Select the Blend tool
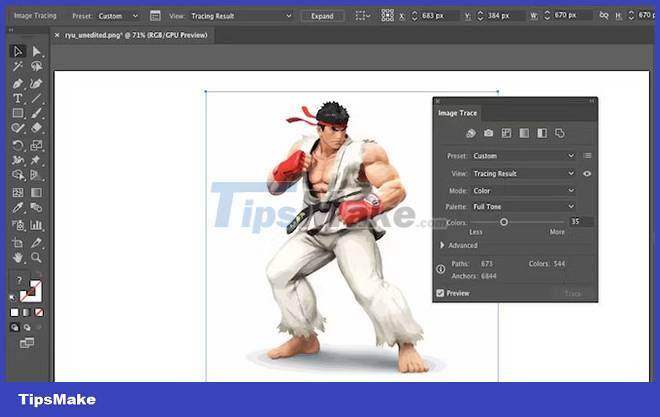Image resolution: width=660 pixels, height=417 pixels. (37, 207)
